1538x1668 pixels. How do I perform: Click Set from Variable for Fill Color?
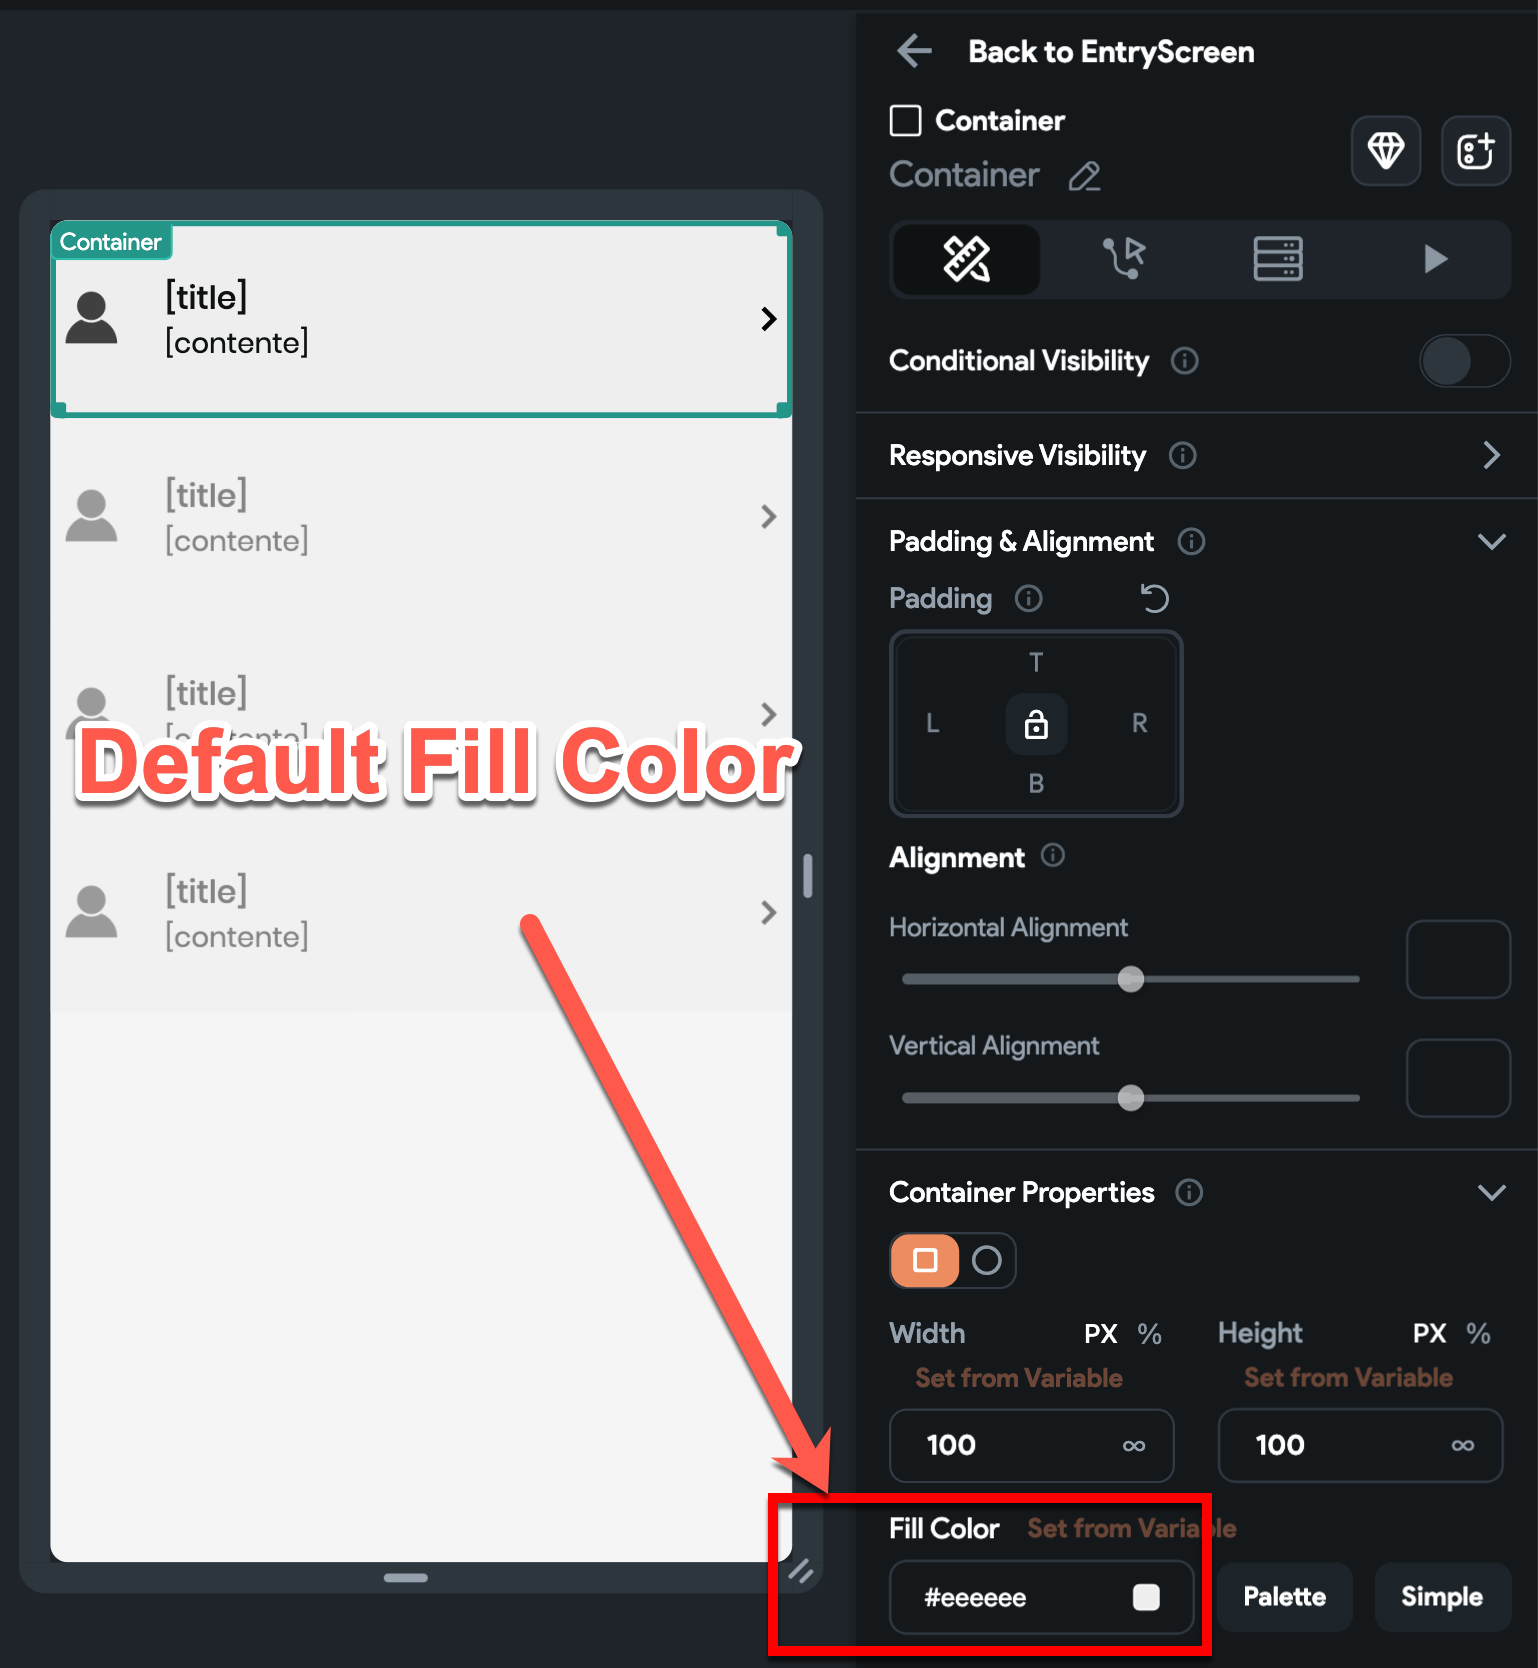pos(1132,1528)
